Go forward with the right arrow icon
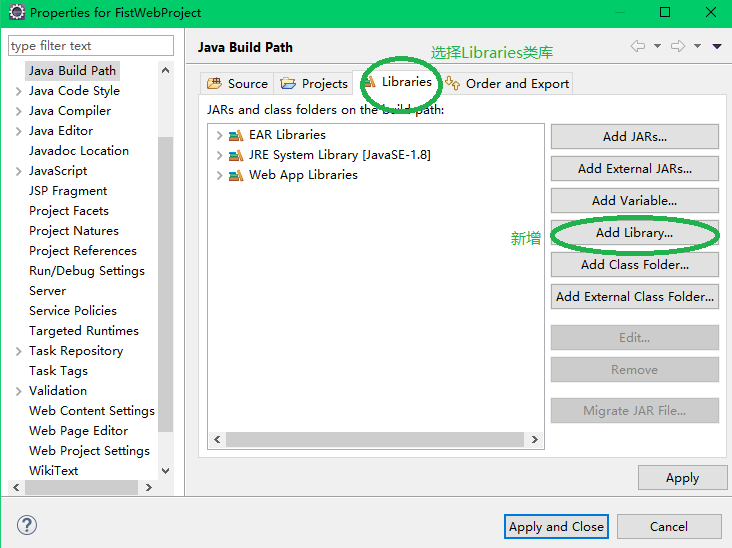Screen dimensions: 732x548 678,46
